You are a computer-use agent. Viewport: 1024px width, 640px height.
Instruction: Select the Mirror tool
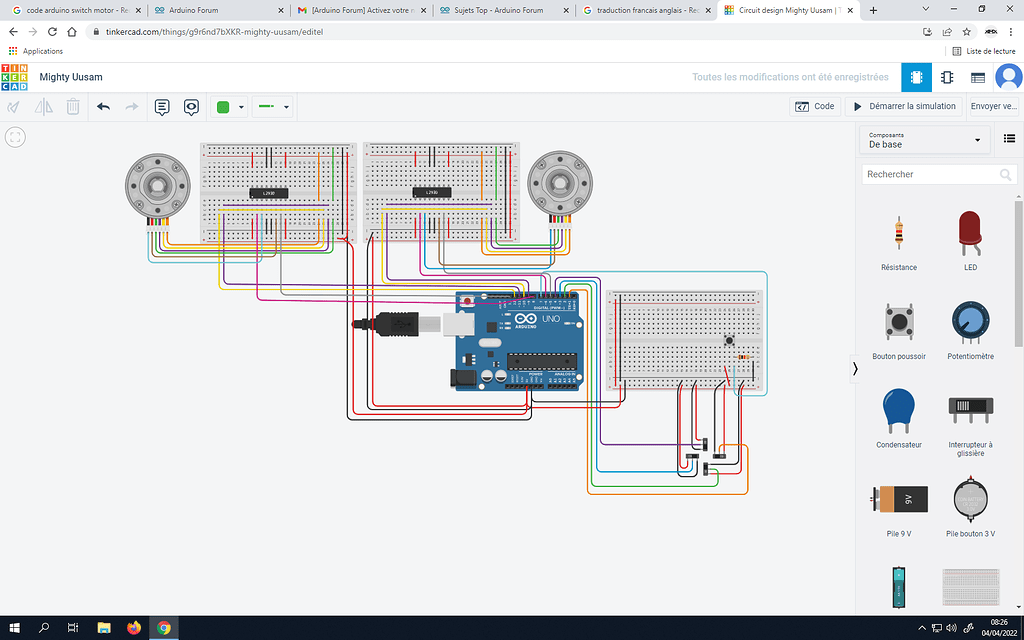(x=43, y=106)
